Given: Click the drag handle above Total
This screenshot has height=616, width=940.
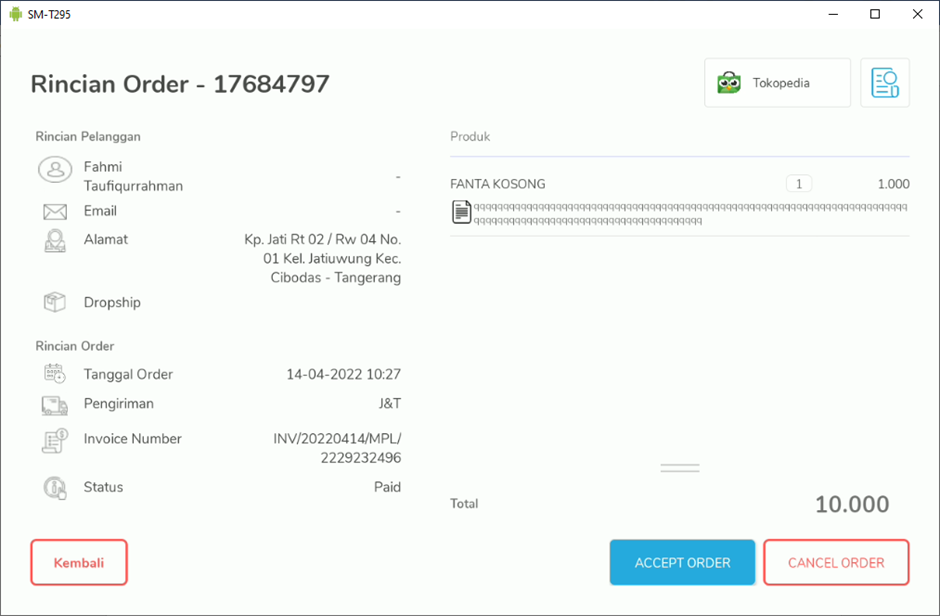Looking at the screenshot, I should 680,468.
